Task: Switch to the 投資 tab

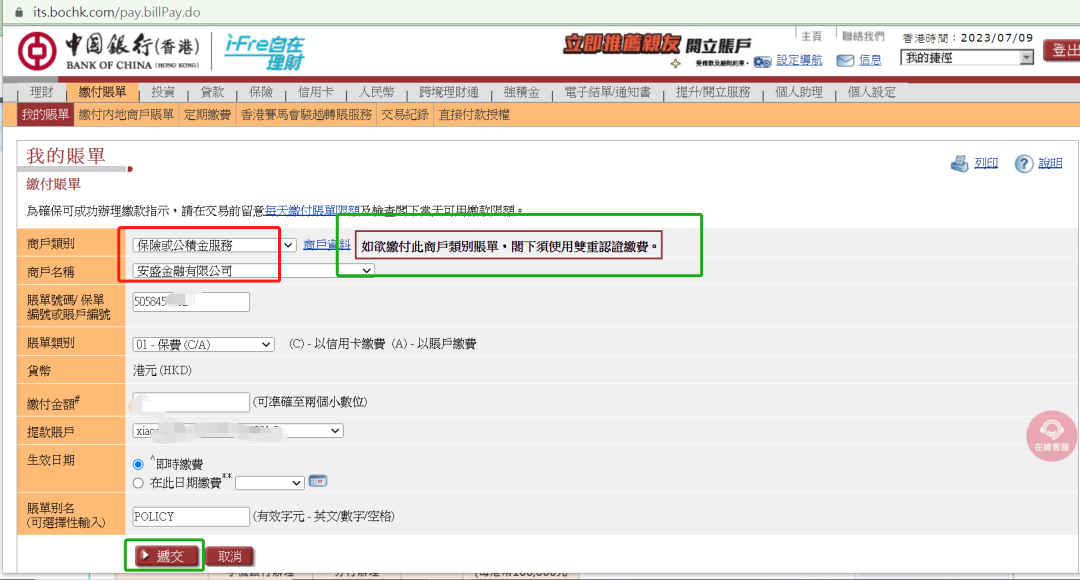Action: pos(163,92)
